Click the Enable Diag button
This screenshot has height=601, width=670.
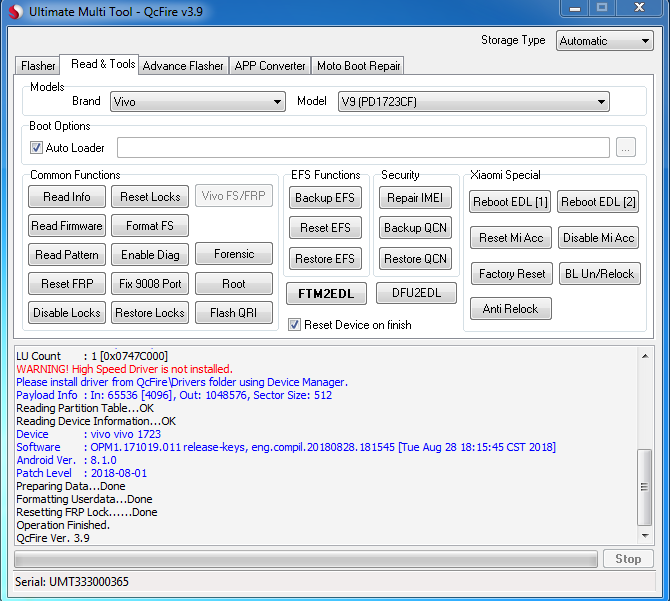(150, 255)
